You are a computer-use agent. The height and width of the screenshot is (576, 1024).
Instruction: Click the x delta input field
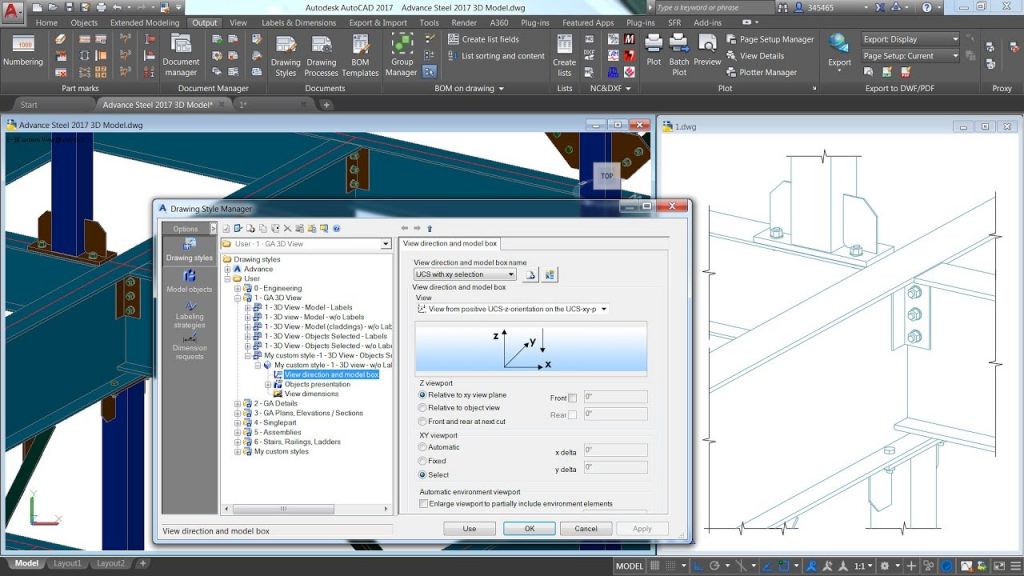coord(615,450)
